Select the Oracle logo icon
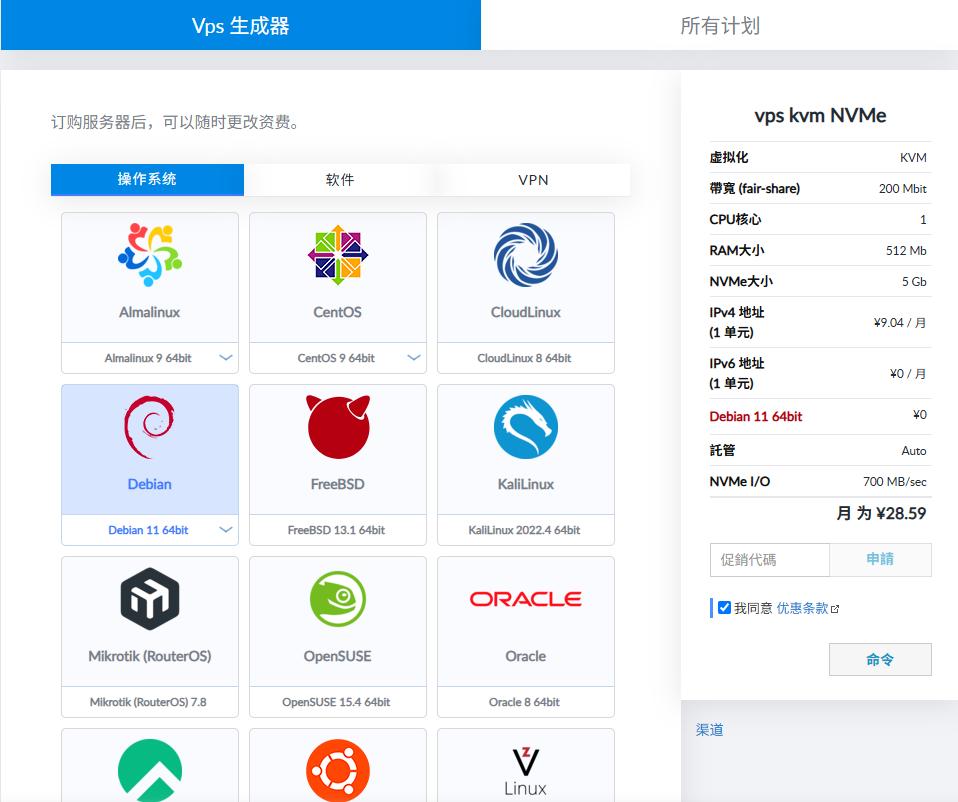Viewport: 958px width, 802px height. click(525, 598)
